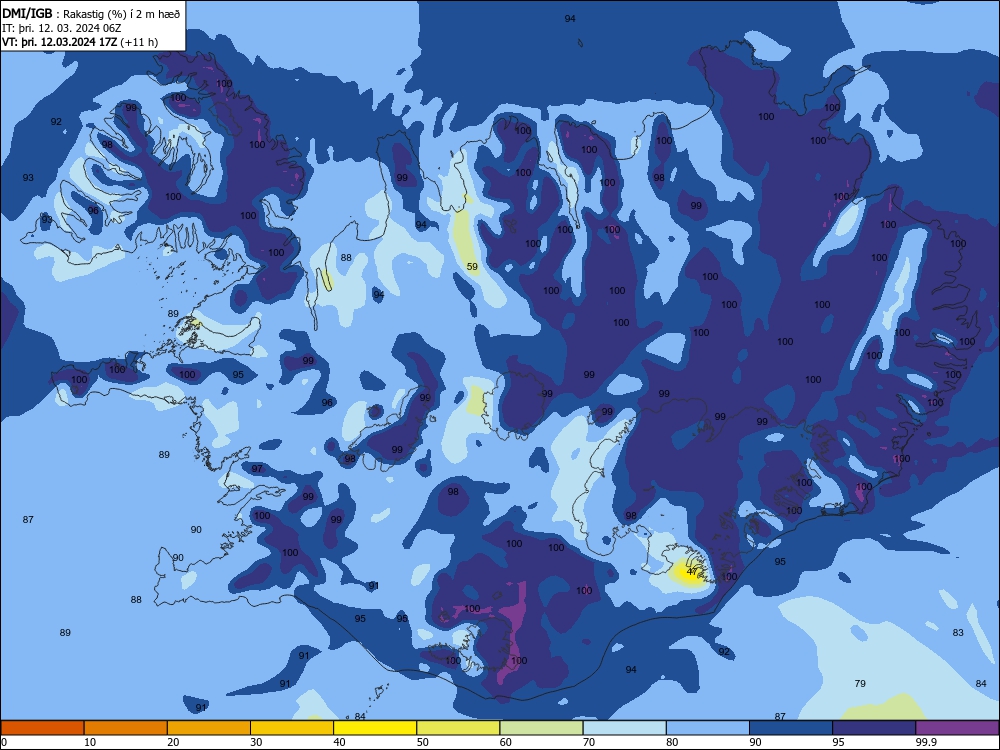Image resolution: width=1000 pixels, height=750 pixels.
Task: Click the legend tick label '60'
Action: click(x=506, y=742)
